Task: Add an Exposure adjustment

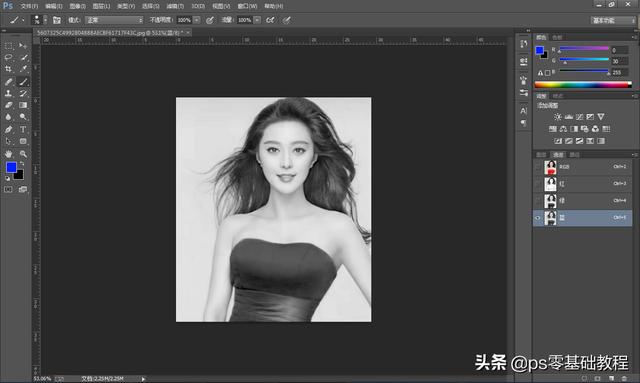Action: (590, 117)
